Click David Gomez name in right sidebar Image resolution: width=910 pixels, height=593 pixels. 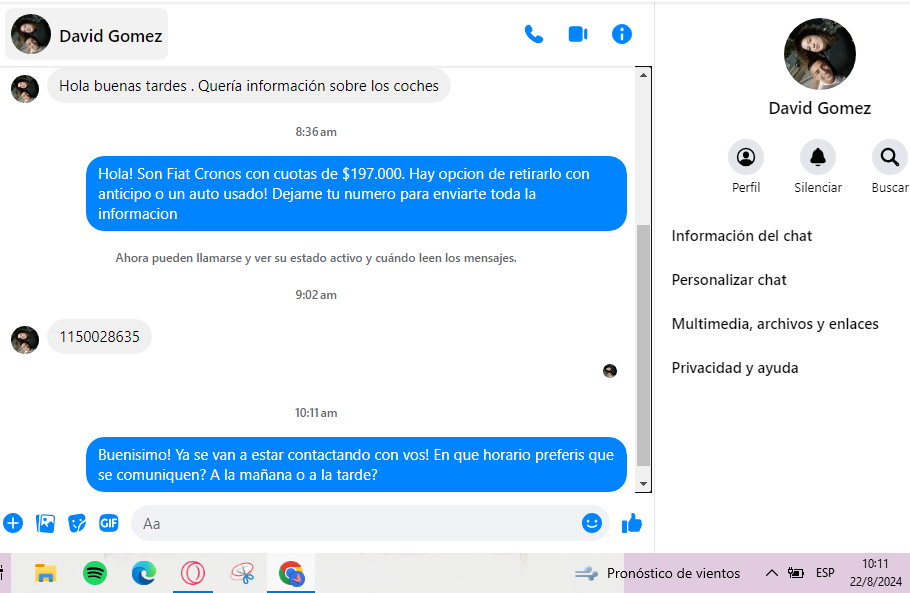tap(819, 109)
